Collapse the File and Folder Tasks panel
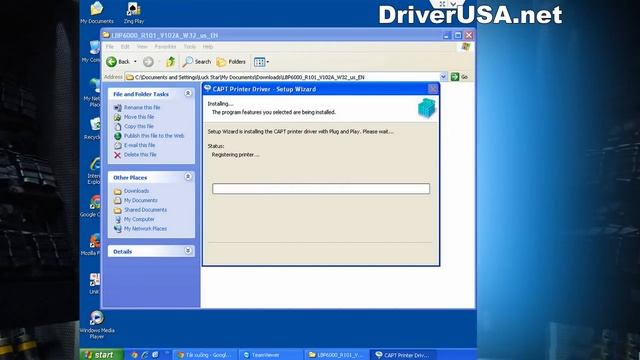 point(188,93)
